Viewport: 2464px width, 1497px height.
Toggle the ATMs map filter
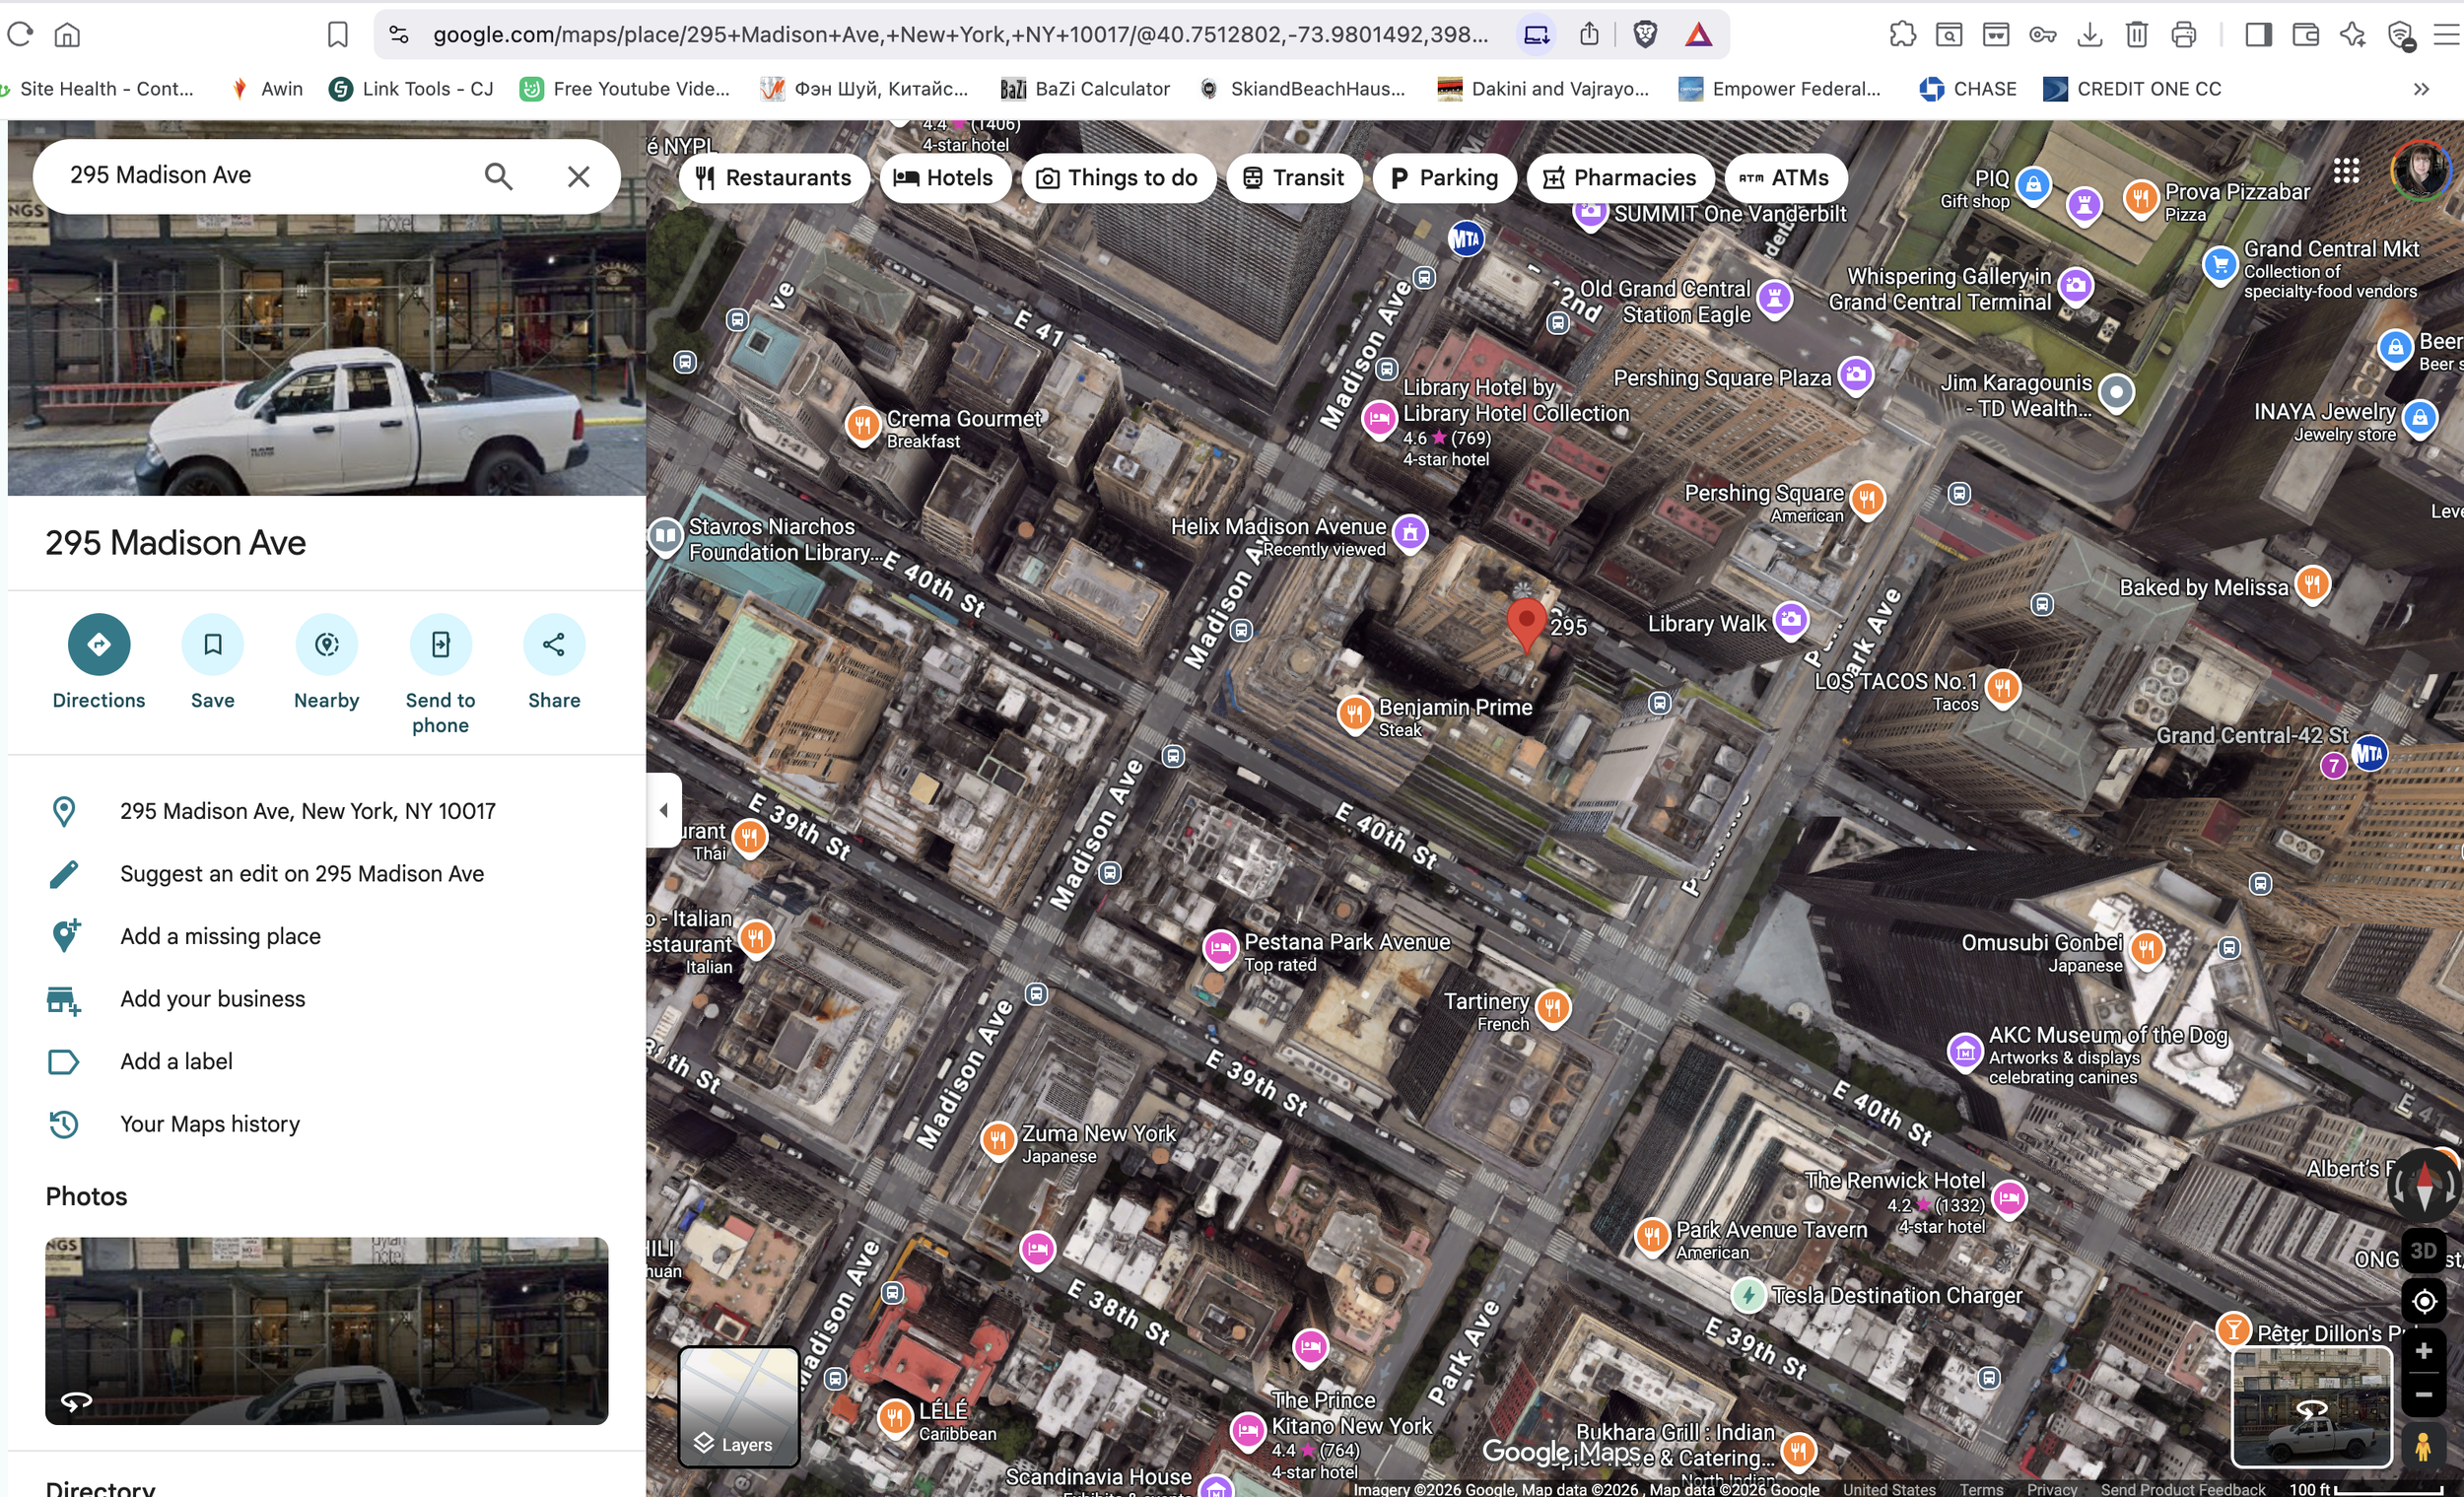click(1786, 177)
